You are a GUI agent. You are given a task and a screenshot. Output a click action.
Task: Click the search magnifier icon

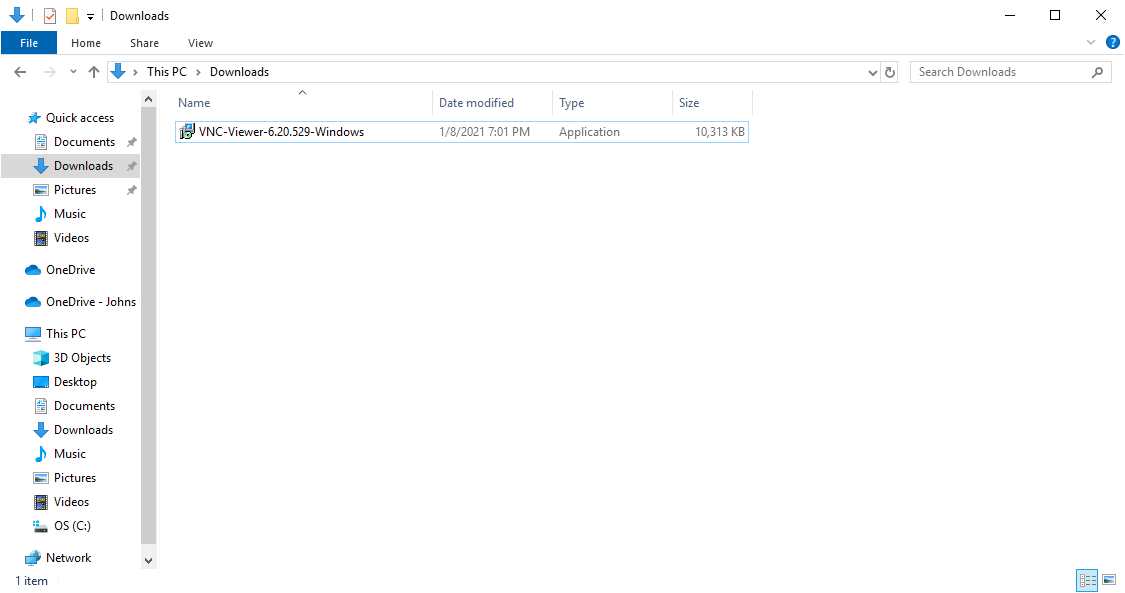(1097, 72)
